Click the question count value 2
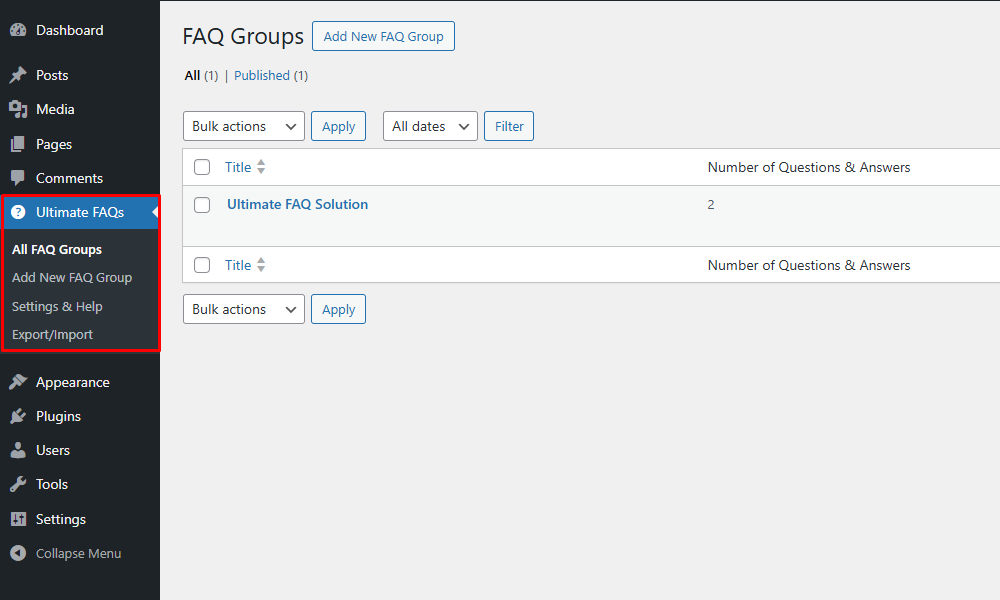Screen dimensions: 1000x600 710,205
